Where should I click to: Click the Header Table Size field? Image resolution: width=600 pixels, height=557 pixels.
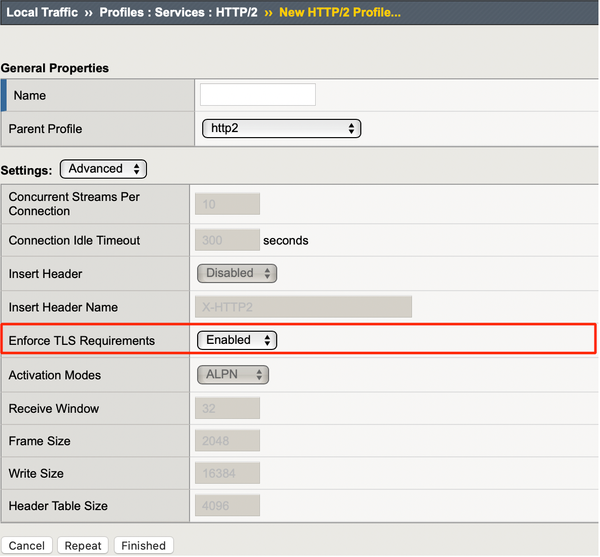(226, 506)
